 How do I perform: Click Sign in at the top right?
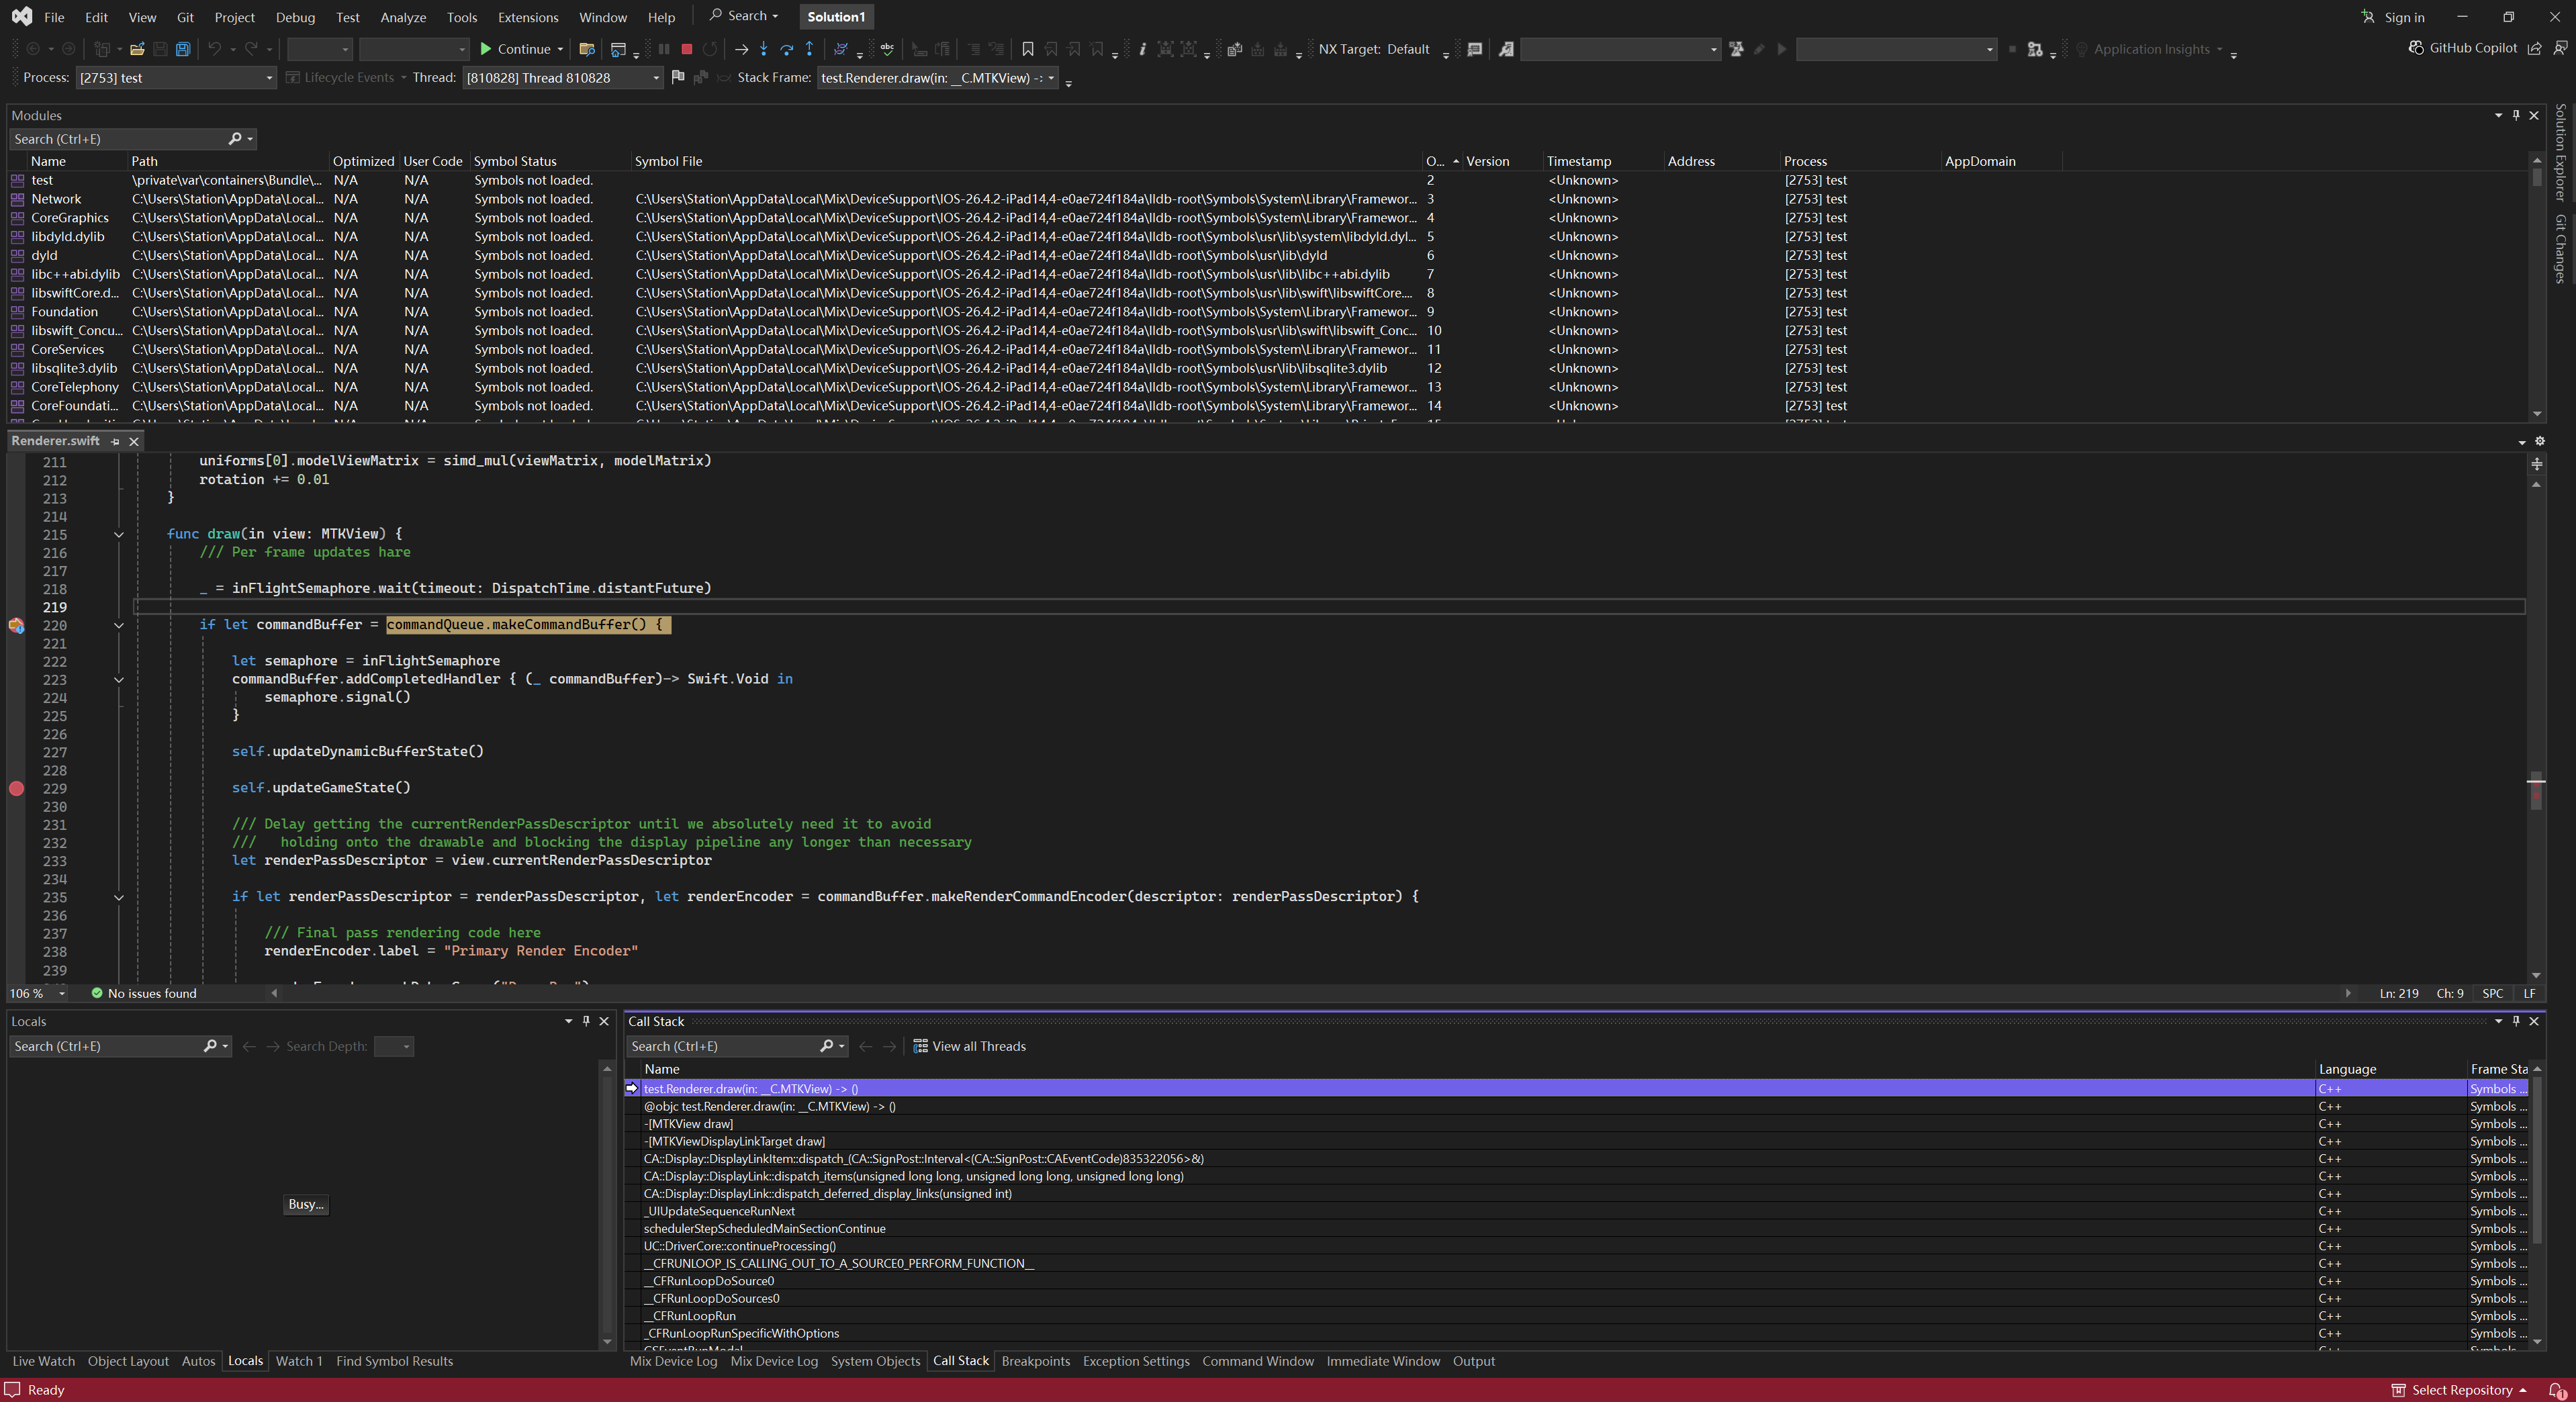tap(2392, 17)
